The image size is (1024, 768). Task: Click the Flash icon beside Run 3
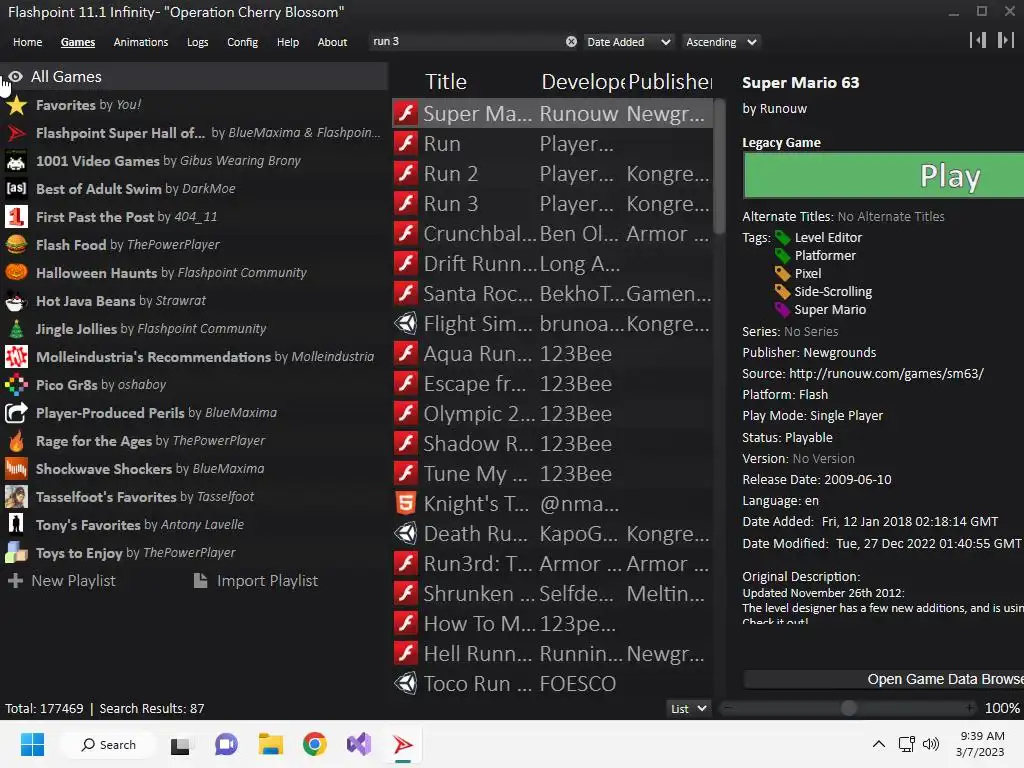coord(406,204)
